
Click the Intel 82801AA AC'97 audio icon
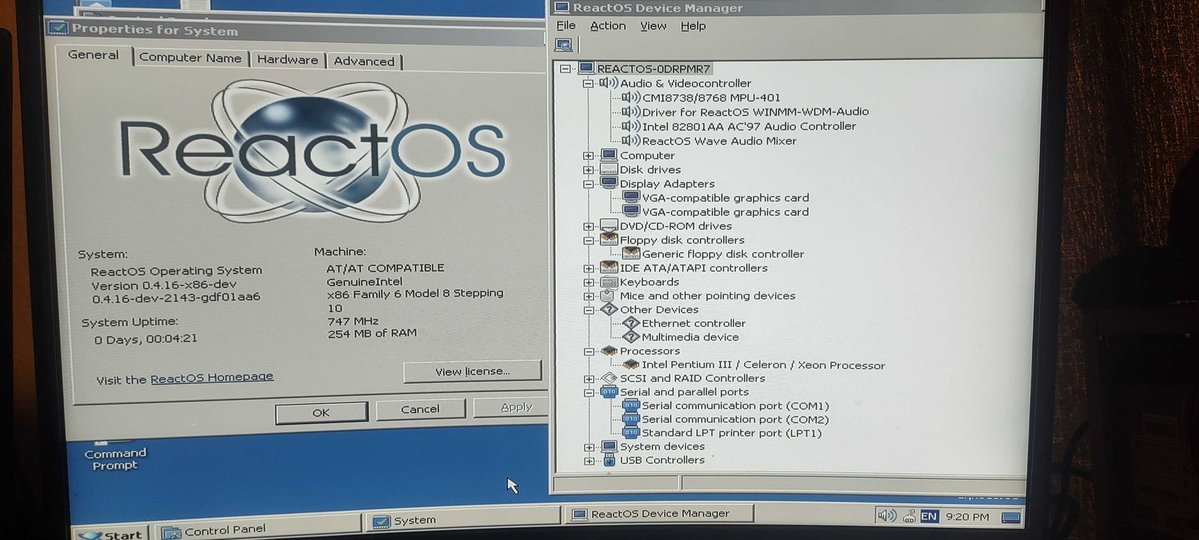click(x=631, y=126)
